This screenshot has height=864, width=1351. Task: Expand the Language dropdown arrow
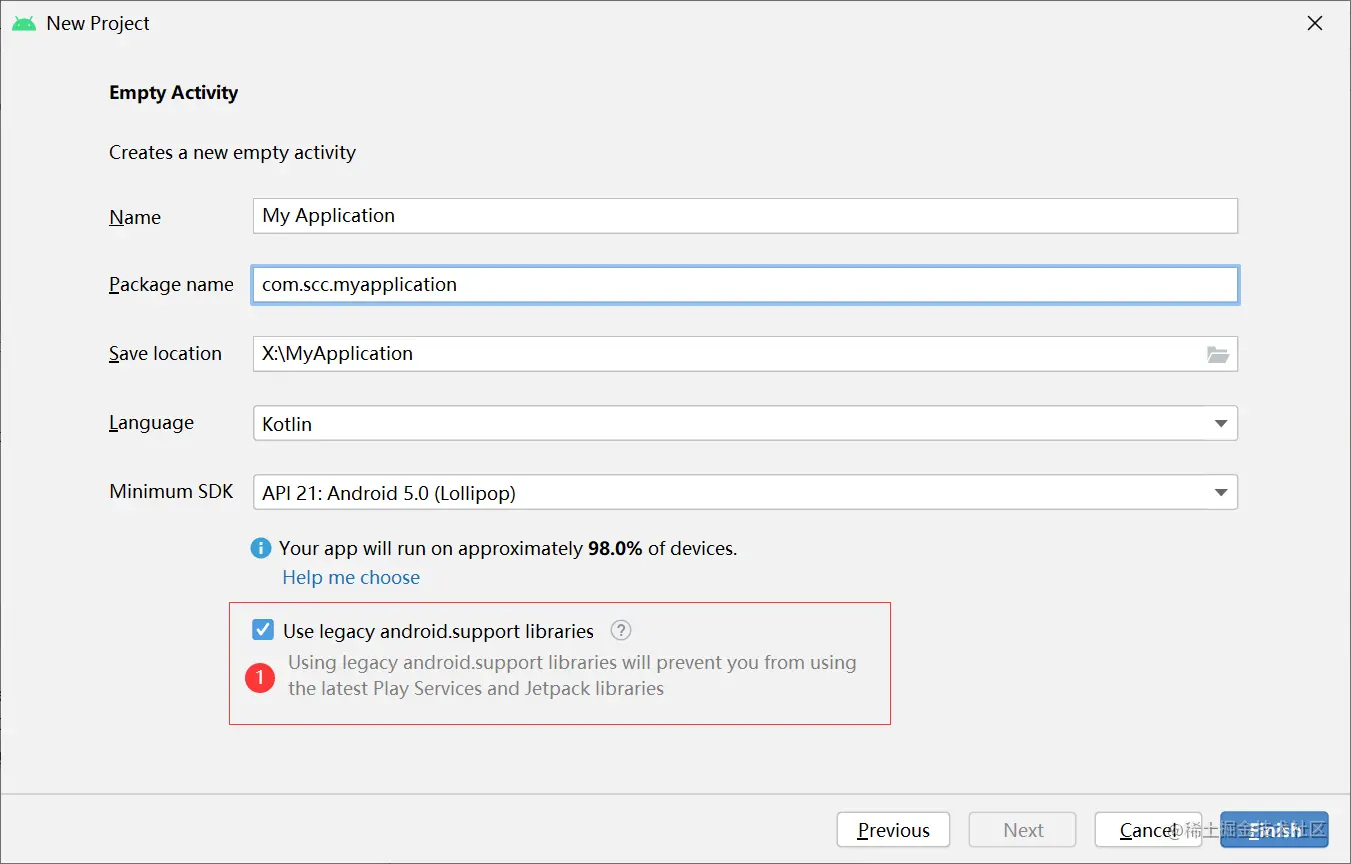pyautogui.click(x=1220, y=424)
